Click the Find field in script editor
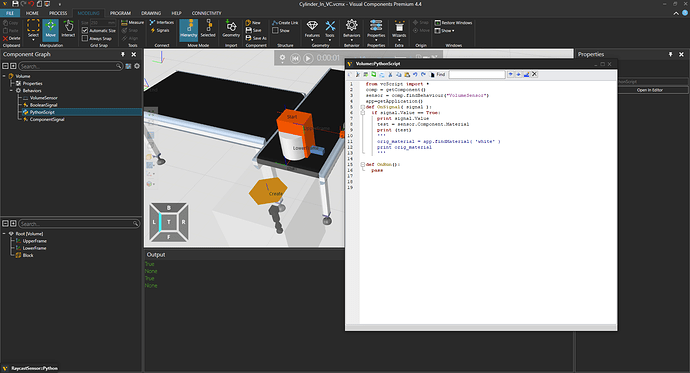 (x=477, y=74)
